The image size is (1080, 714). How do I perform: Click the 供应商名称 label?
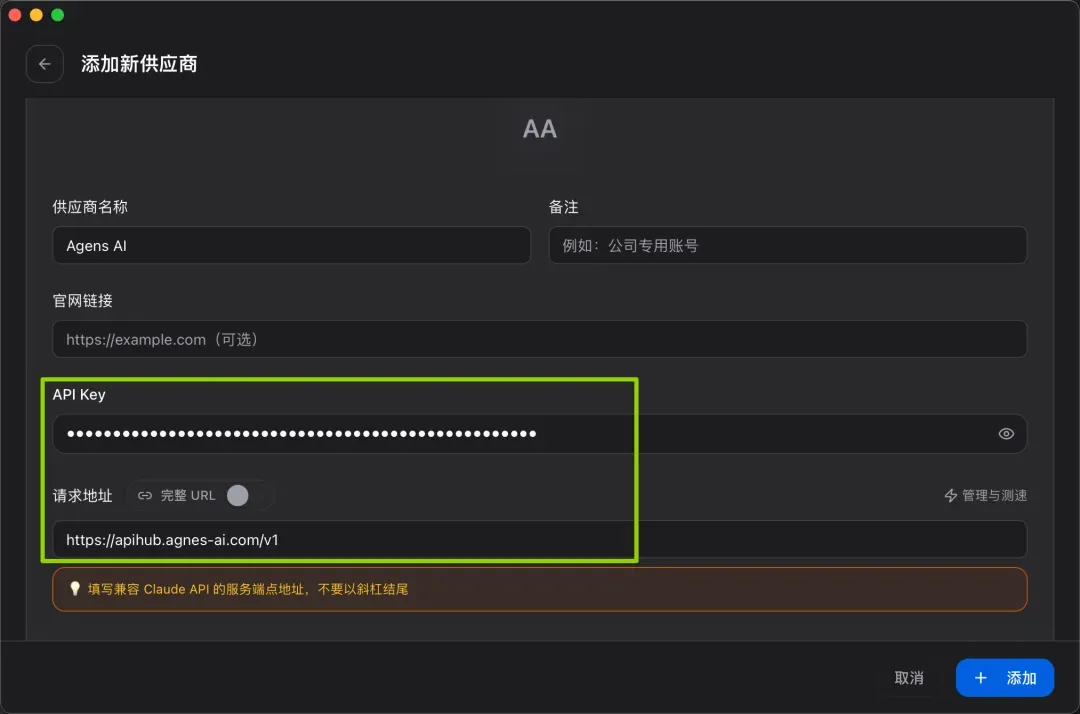pyautogui.click(x=90, y=207)
